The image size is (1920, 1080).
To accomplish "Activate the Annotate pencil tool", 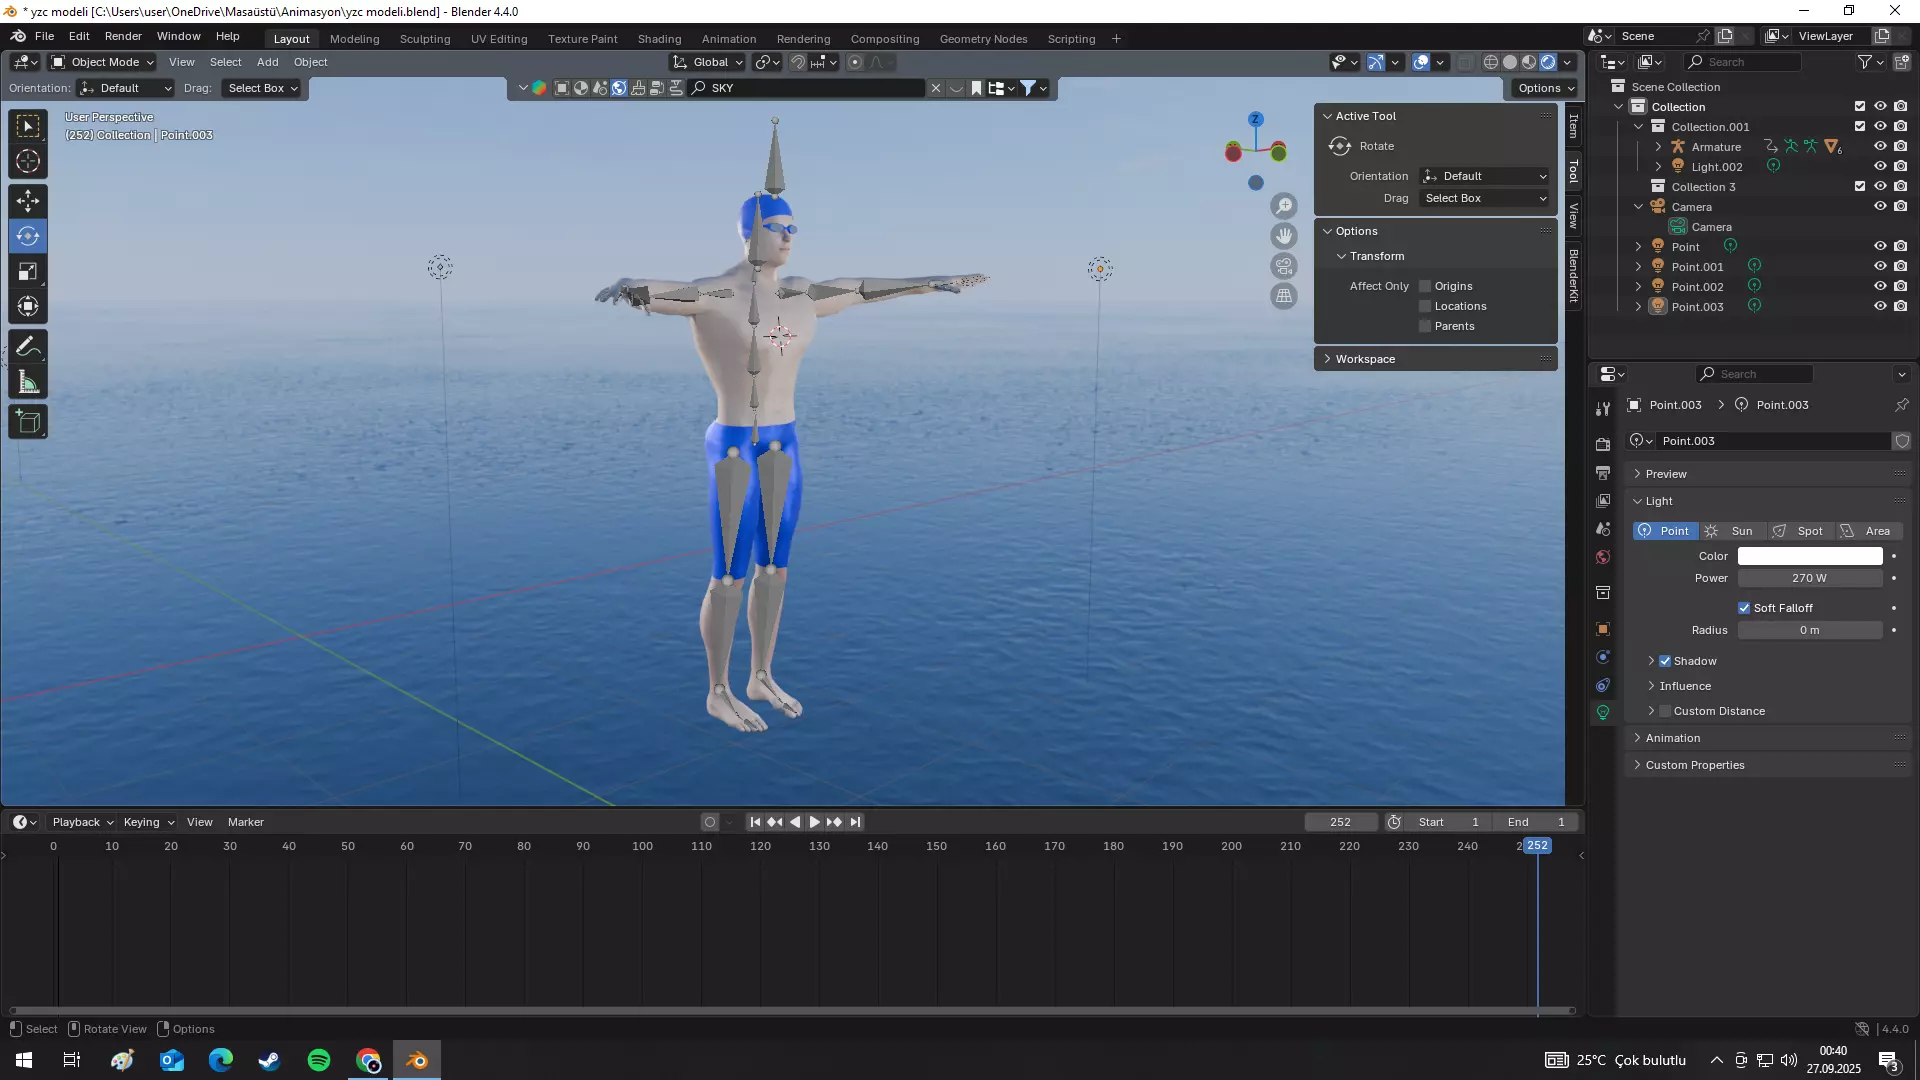I will click(x=28, y=347).
